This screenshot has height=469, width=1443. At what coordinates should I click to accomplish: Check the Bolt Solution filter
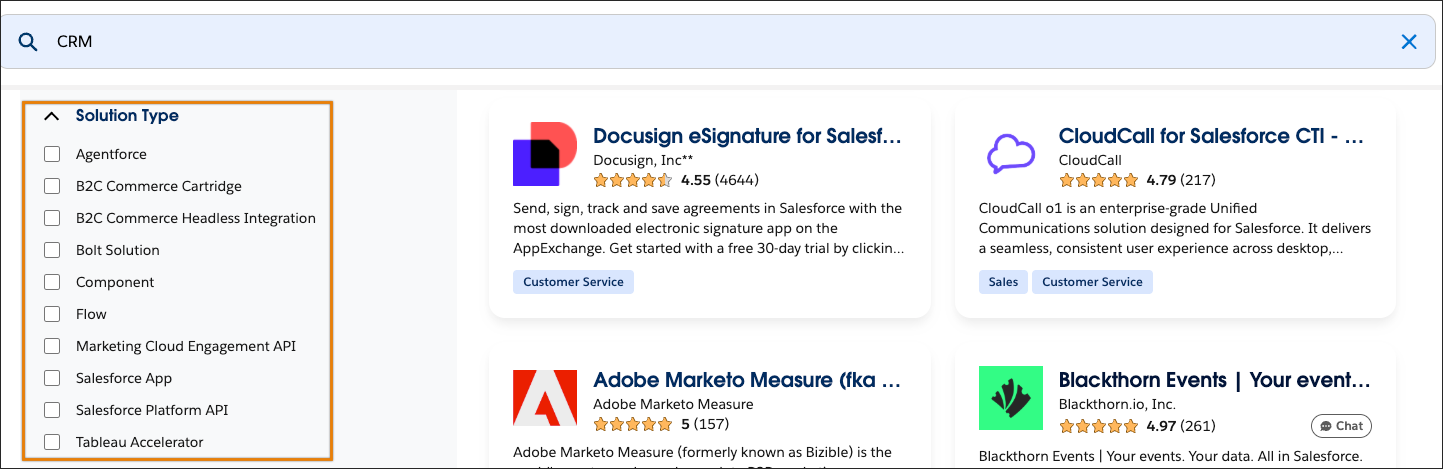[x=52, y=250]
